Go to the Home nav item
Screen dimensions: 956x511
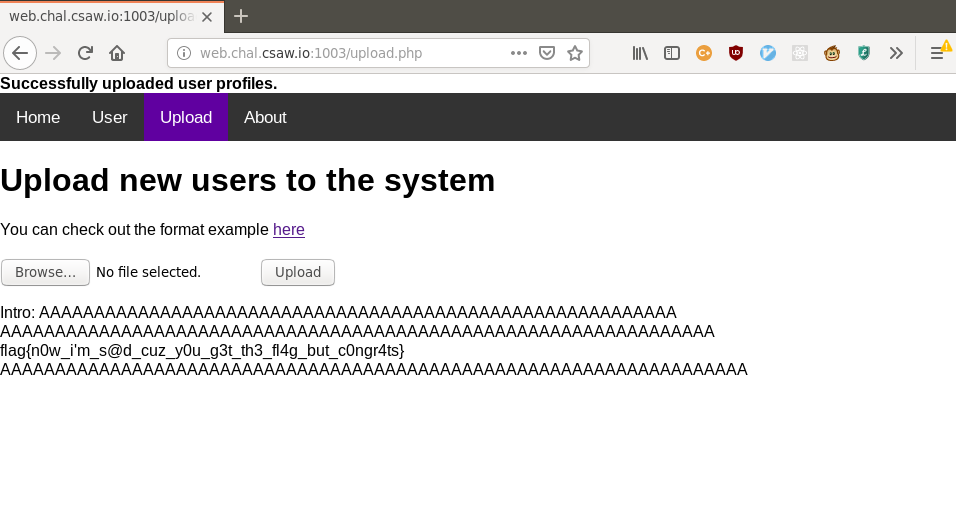click(x=38, y=117)
